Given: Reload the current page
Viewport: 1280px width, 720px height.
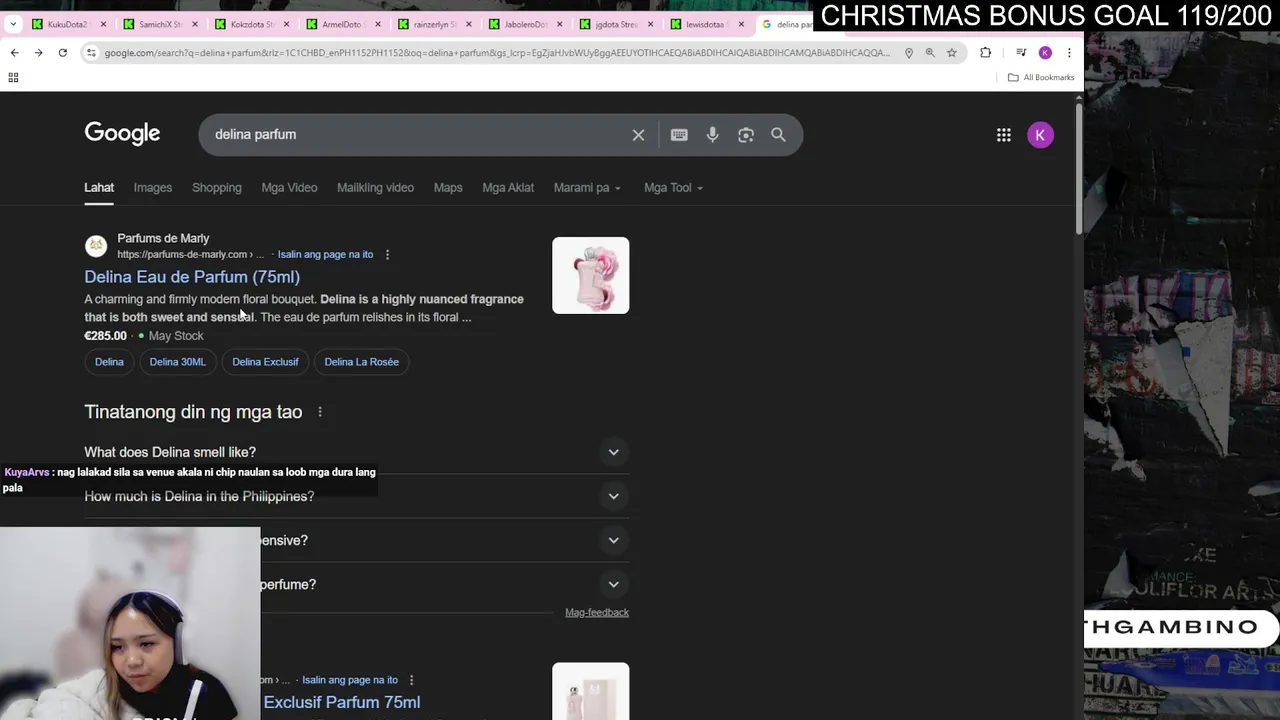Looking at the screenshot, I should 62,53.
